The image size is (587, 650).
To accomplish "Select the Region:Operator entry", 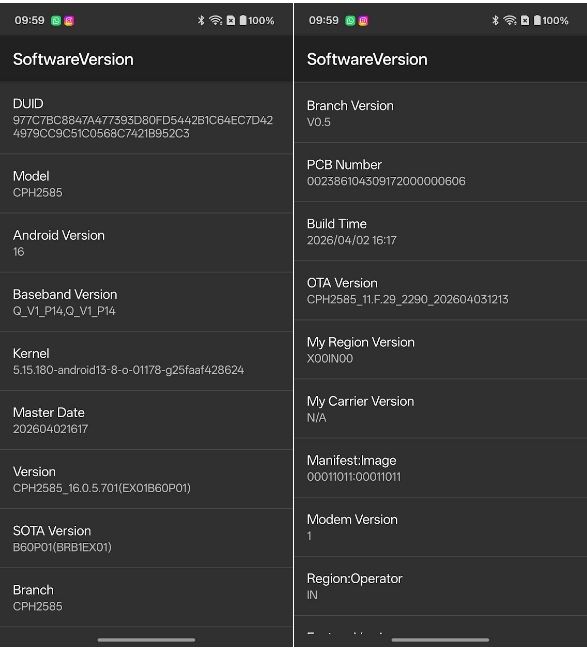I will tap(441, 586).
